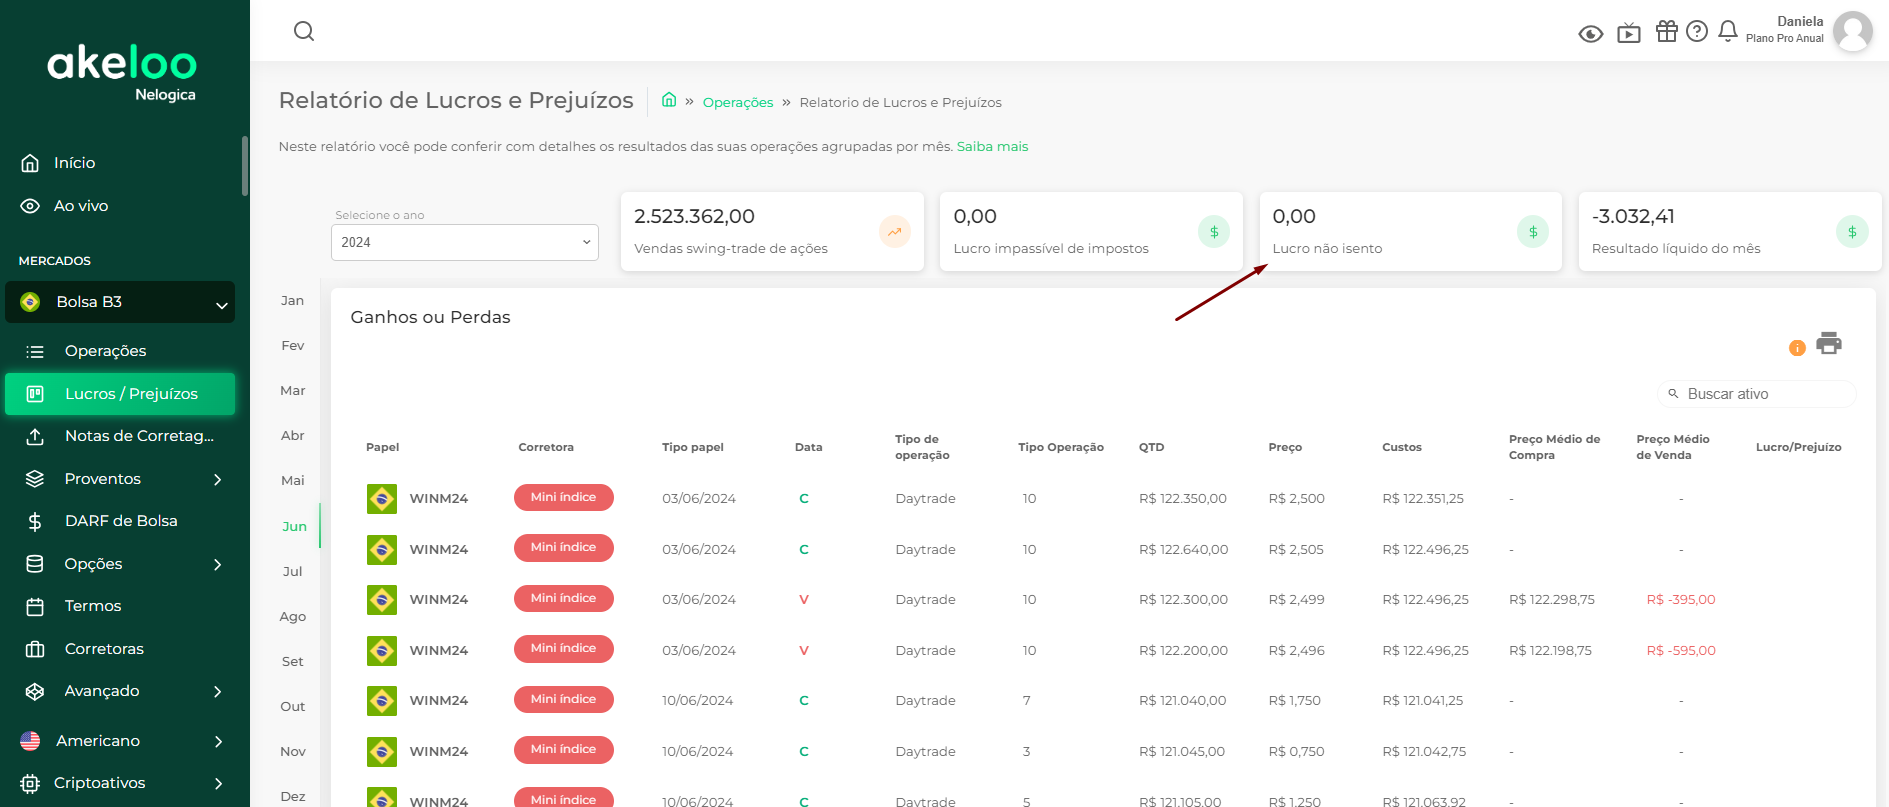Click the R$ -595,00 loss value
Image resolution: width=1889 pixels, height=807 pixels.
click(1681, 650)
